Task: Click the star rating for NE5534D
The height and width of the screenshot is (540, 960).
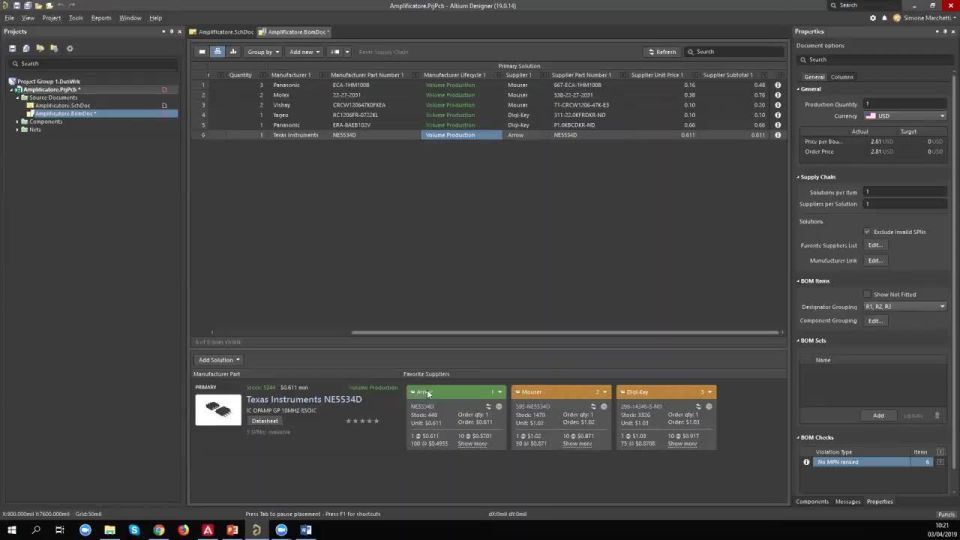Action: [x=362, y=421]
